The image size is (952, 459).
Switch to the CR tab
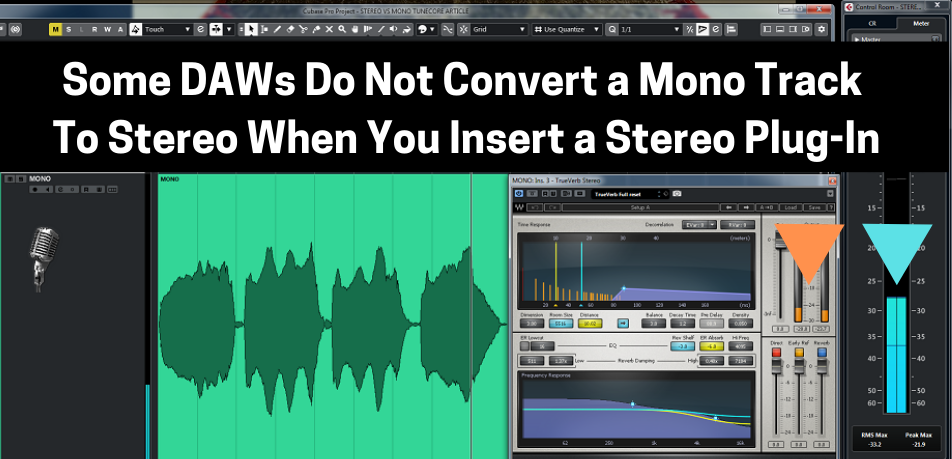coord(872,24)
